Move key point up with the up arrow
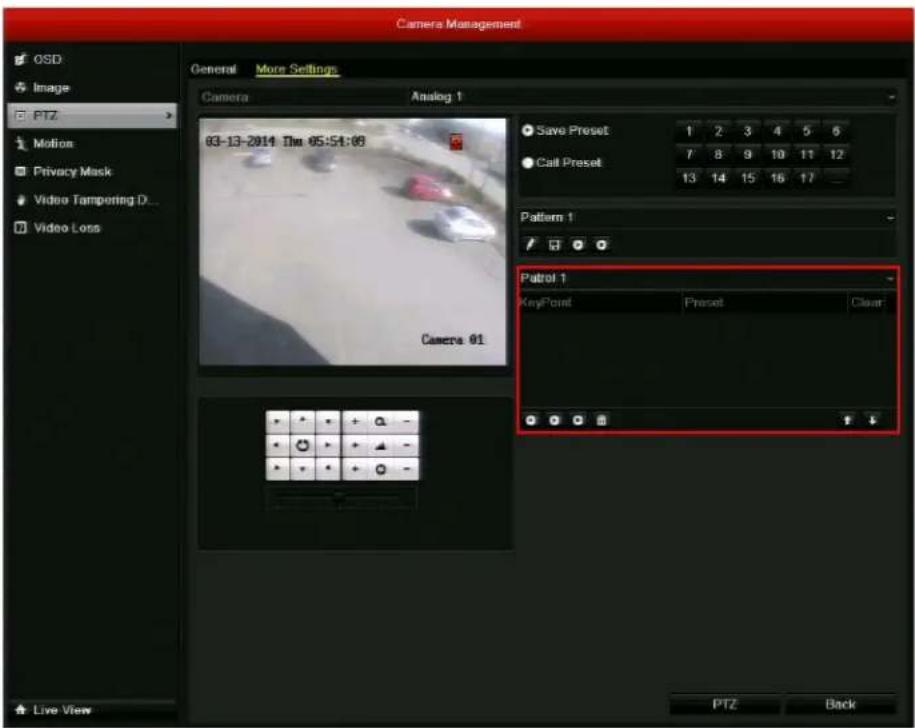 pos(848,420)
